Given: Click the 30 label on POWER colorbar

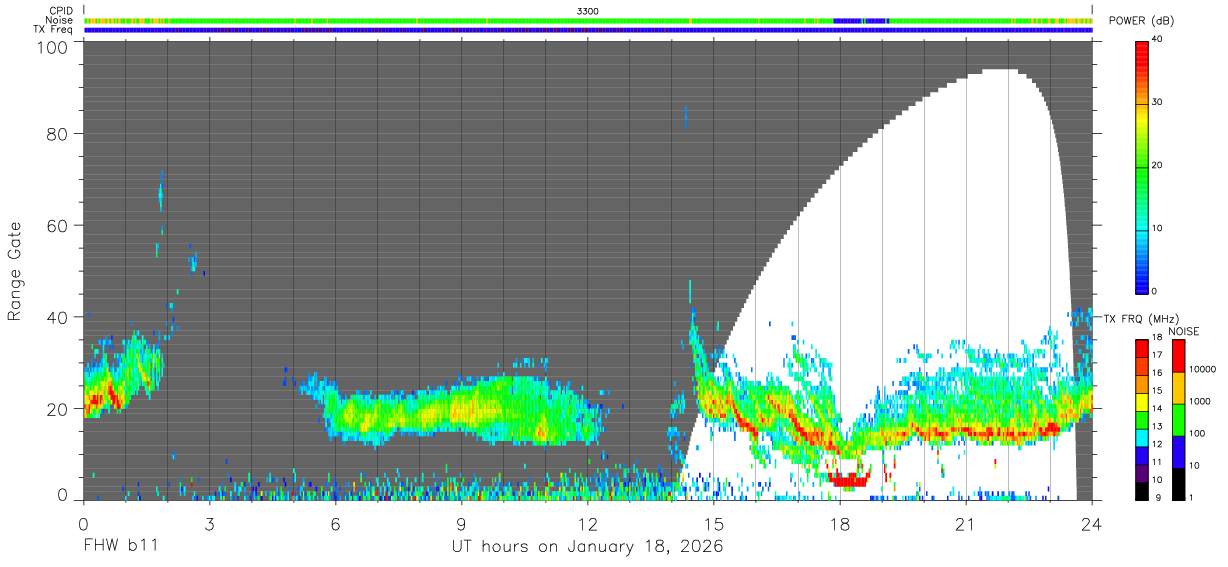Looking at the screenshot, I should pos(1158,103).
